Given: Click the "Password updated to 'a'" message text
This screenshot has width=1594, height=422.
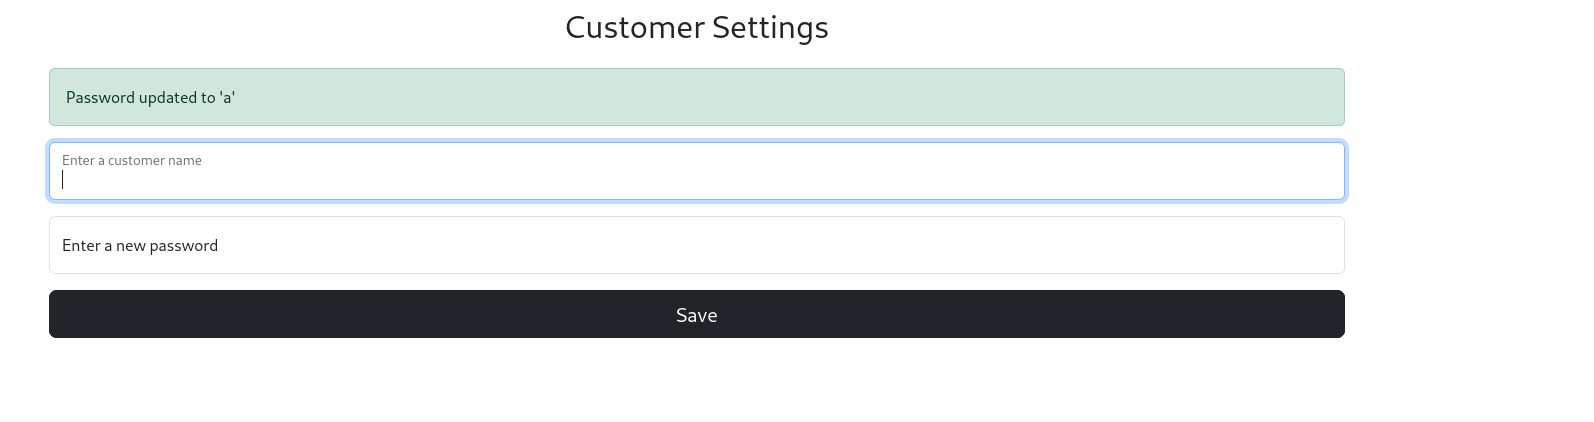Looking at the screenshot, I should (x=150, y=97).
